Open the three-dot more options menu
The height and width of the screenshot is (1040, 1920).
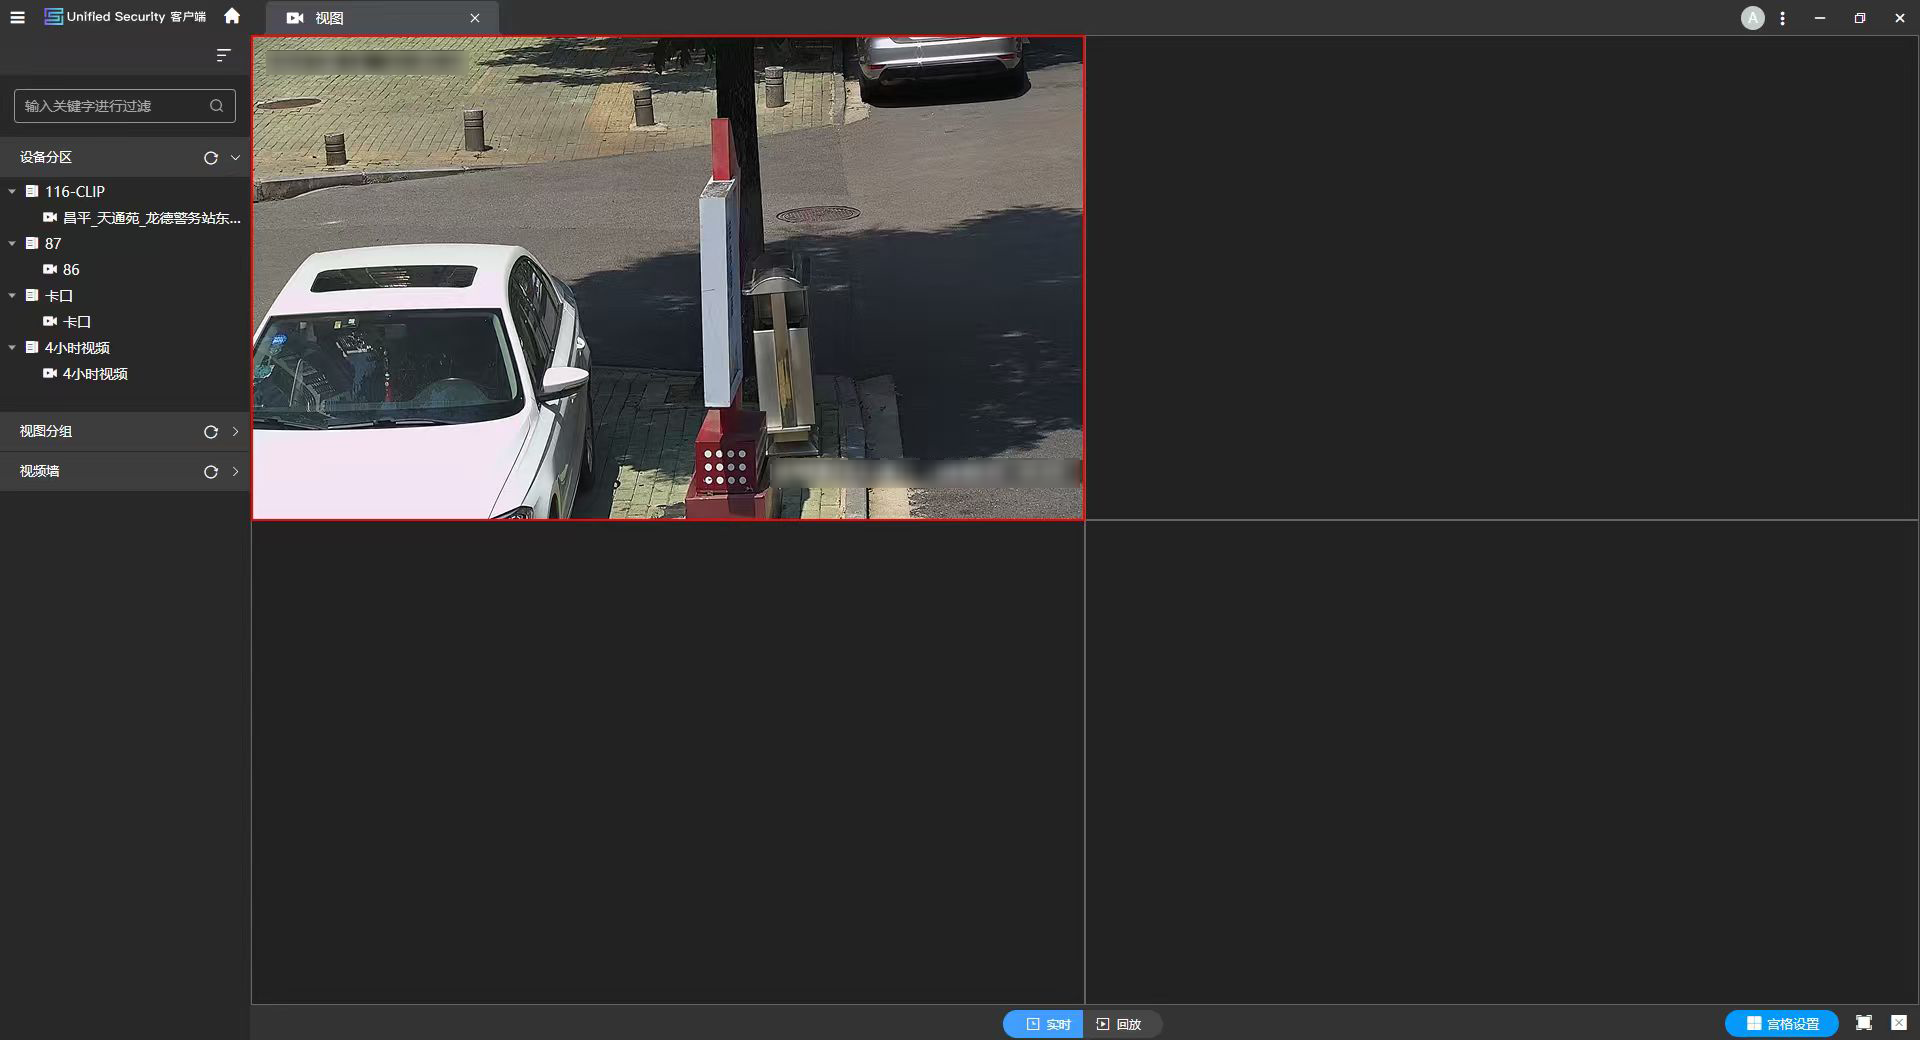[x=1783, y=18]
